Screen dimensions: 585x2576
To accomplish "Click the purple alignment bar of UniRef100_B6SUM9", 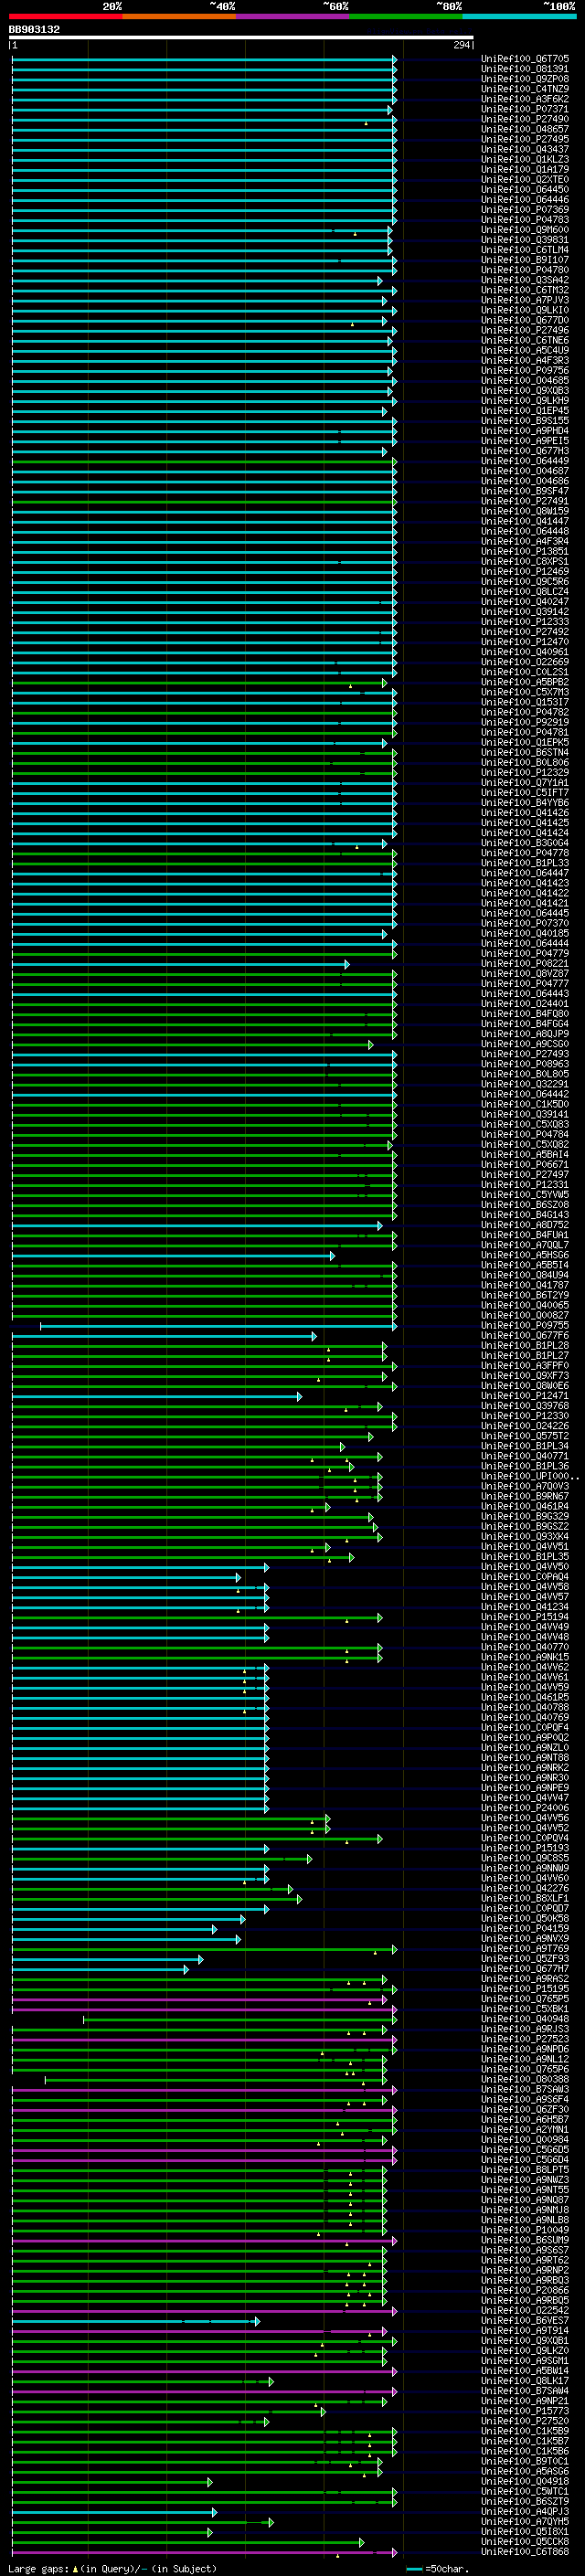I will 204,2241.
